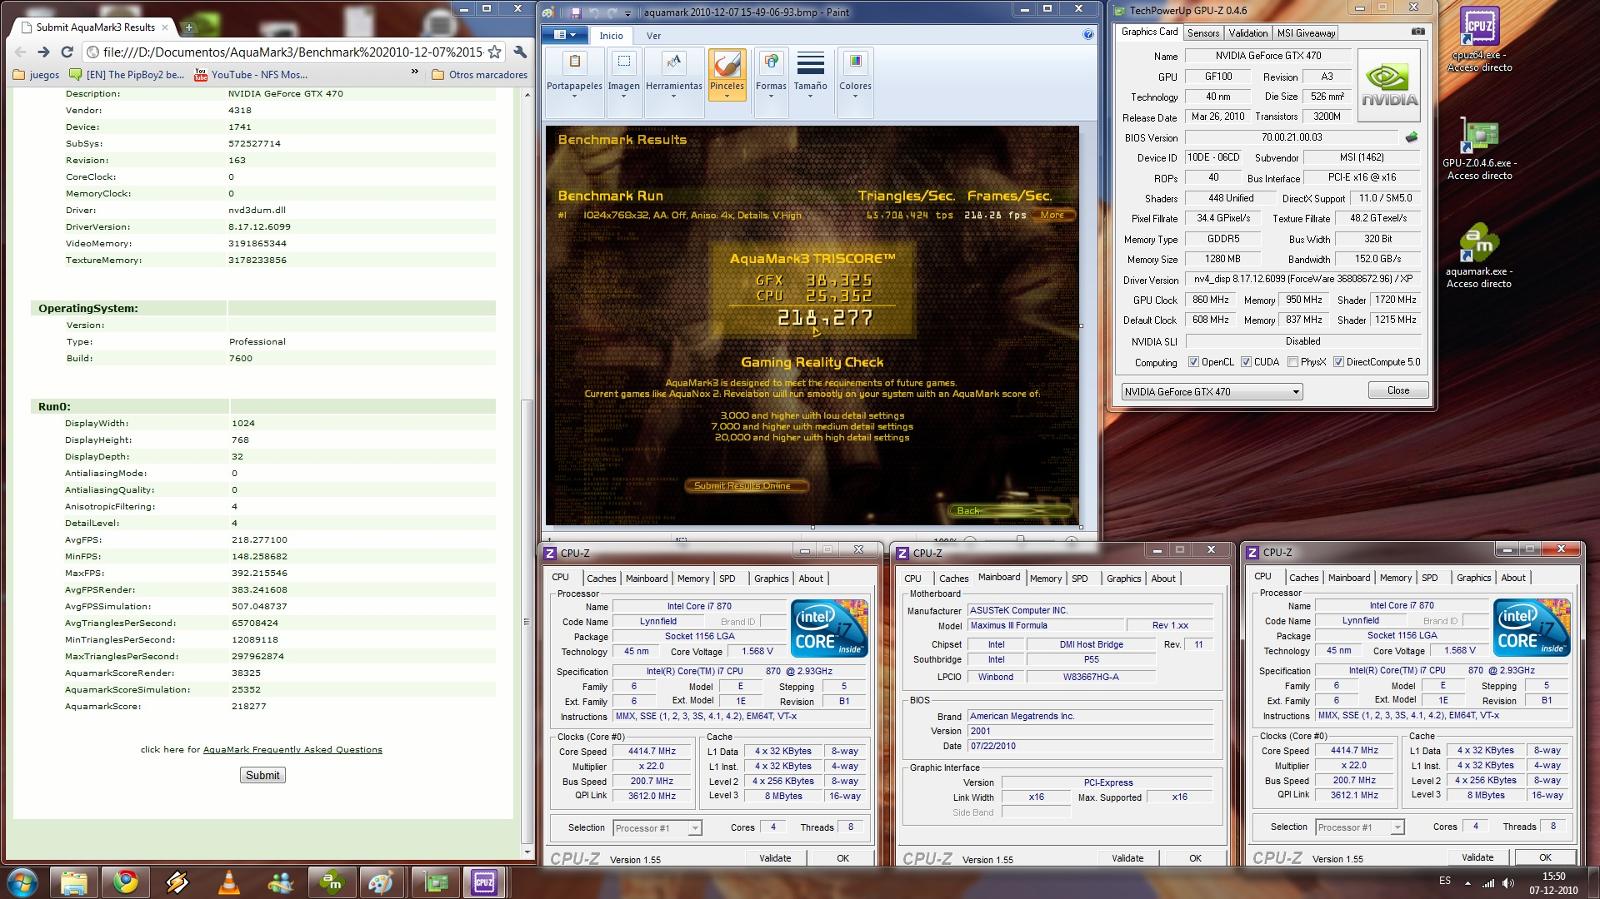Open cpuz64.exe desktop shortcut

1479,41
